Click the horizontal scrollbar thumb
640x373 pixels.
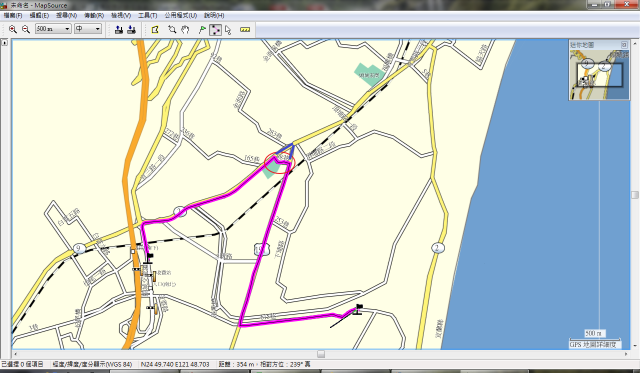(321, 354)
